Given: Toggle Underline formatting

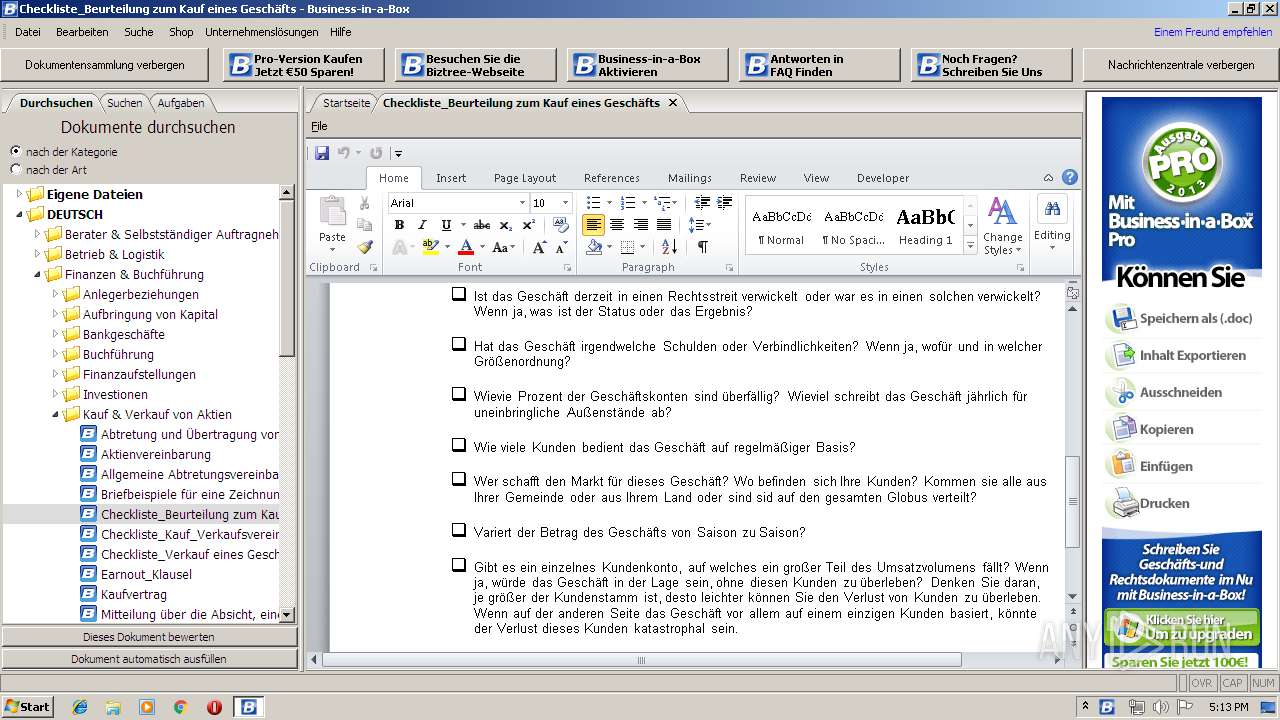Looking at the screenshot, I should point(446,225).
